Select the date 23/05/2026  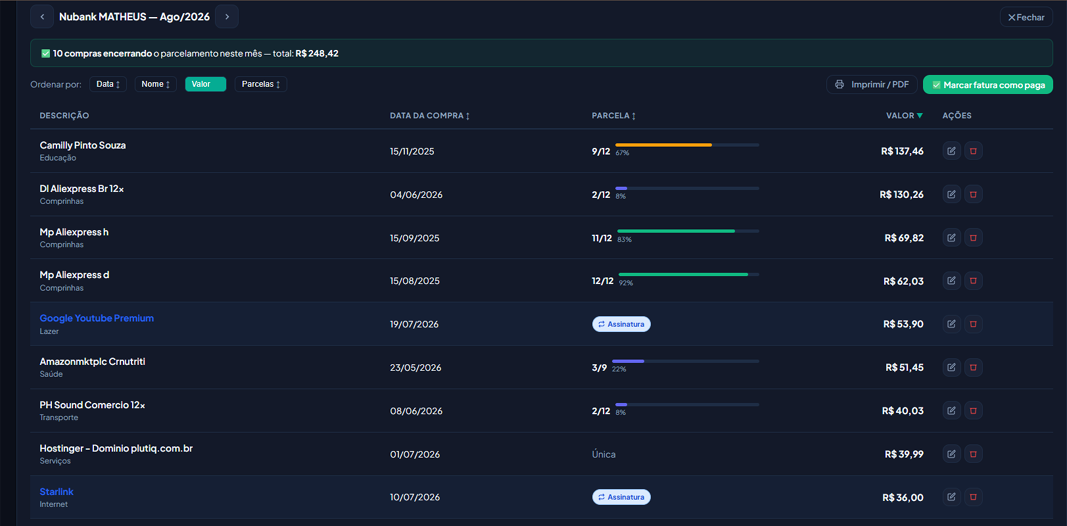[x=416, y=367]
